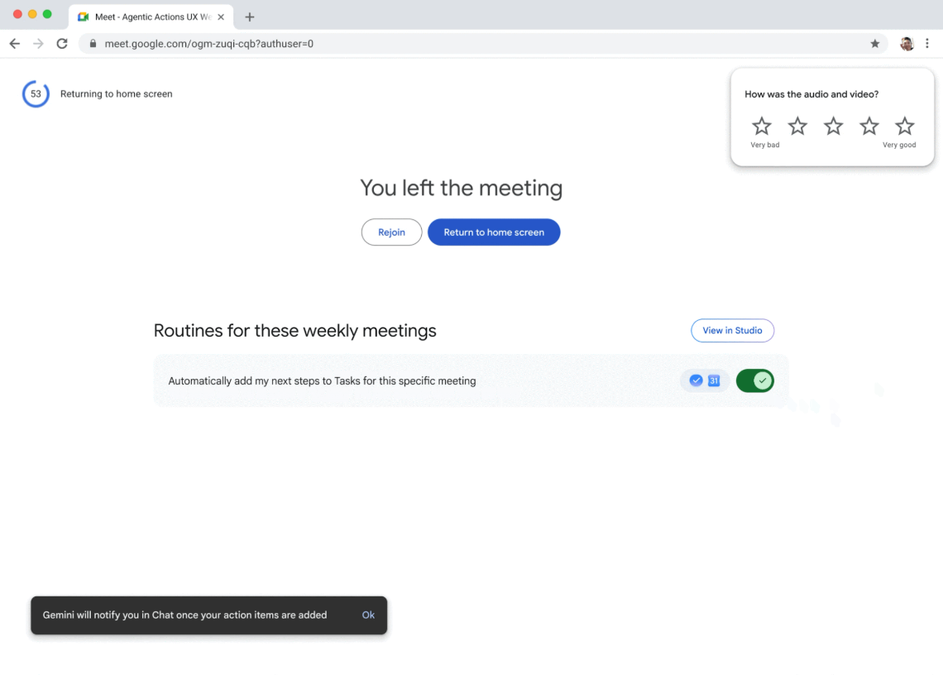Viewport: 943px width, 675px height.
Task: Open a new browser tab
Action: click(x=250, y=17)
